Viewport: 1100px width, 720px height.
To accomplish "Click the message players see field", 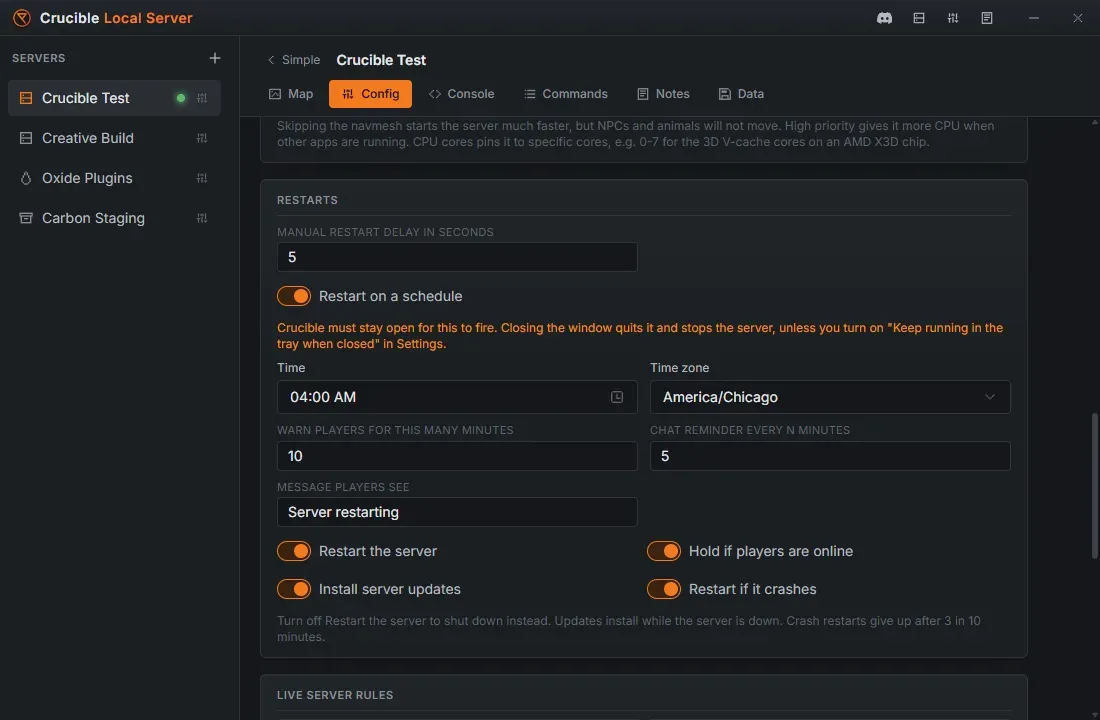I will click(x=457, y=512).
